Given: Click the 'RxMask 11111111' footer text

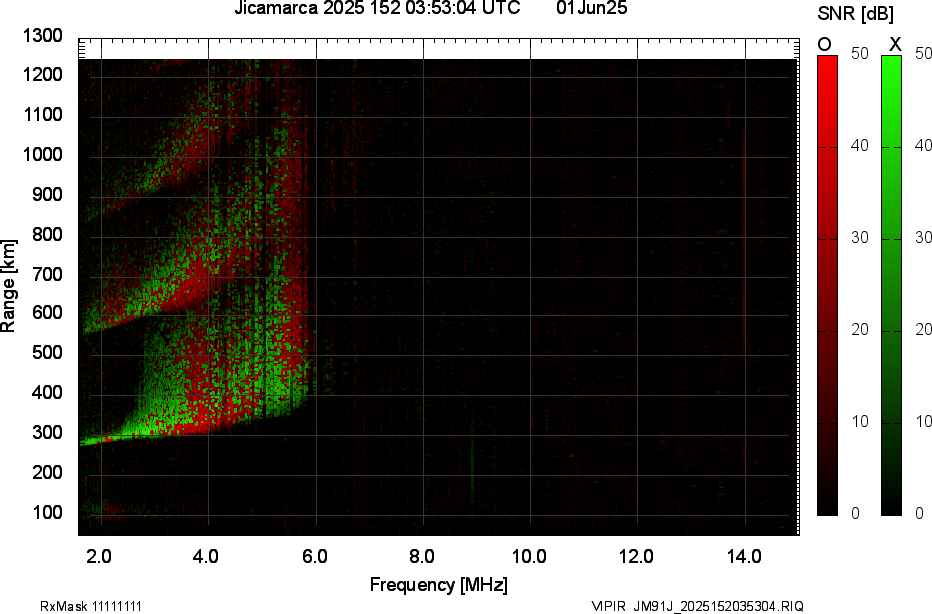Looking at the screenshot, I should (91, 606).
